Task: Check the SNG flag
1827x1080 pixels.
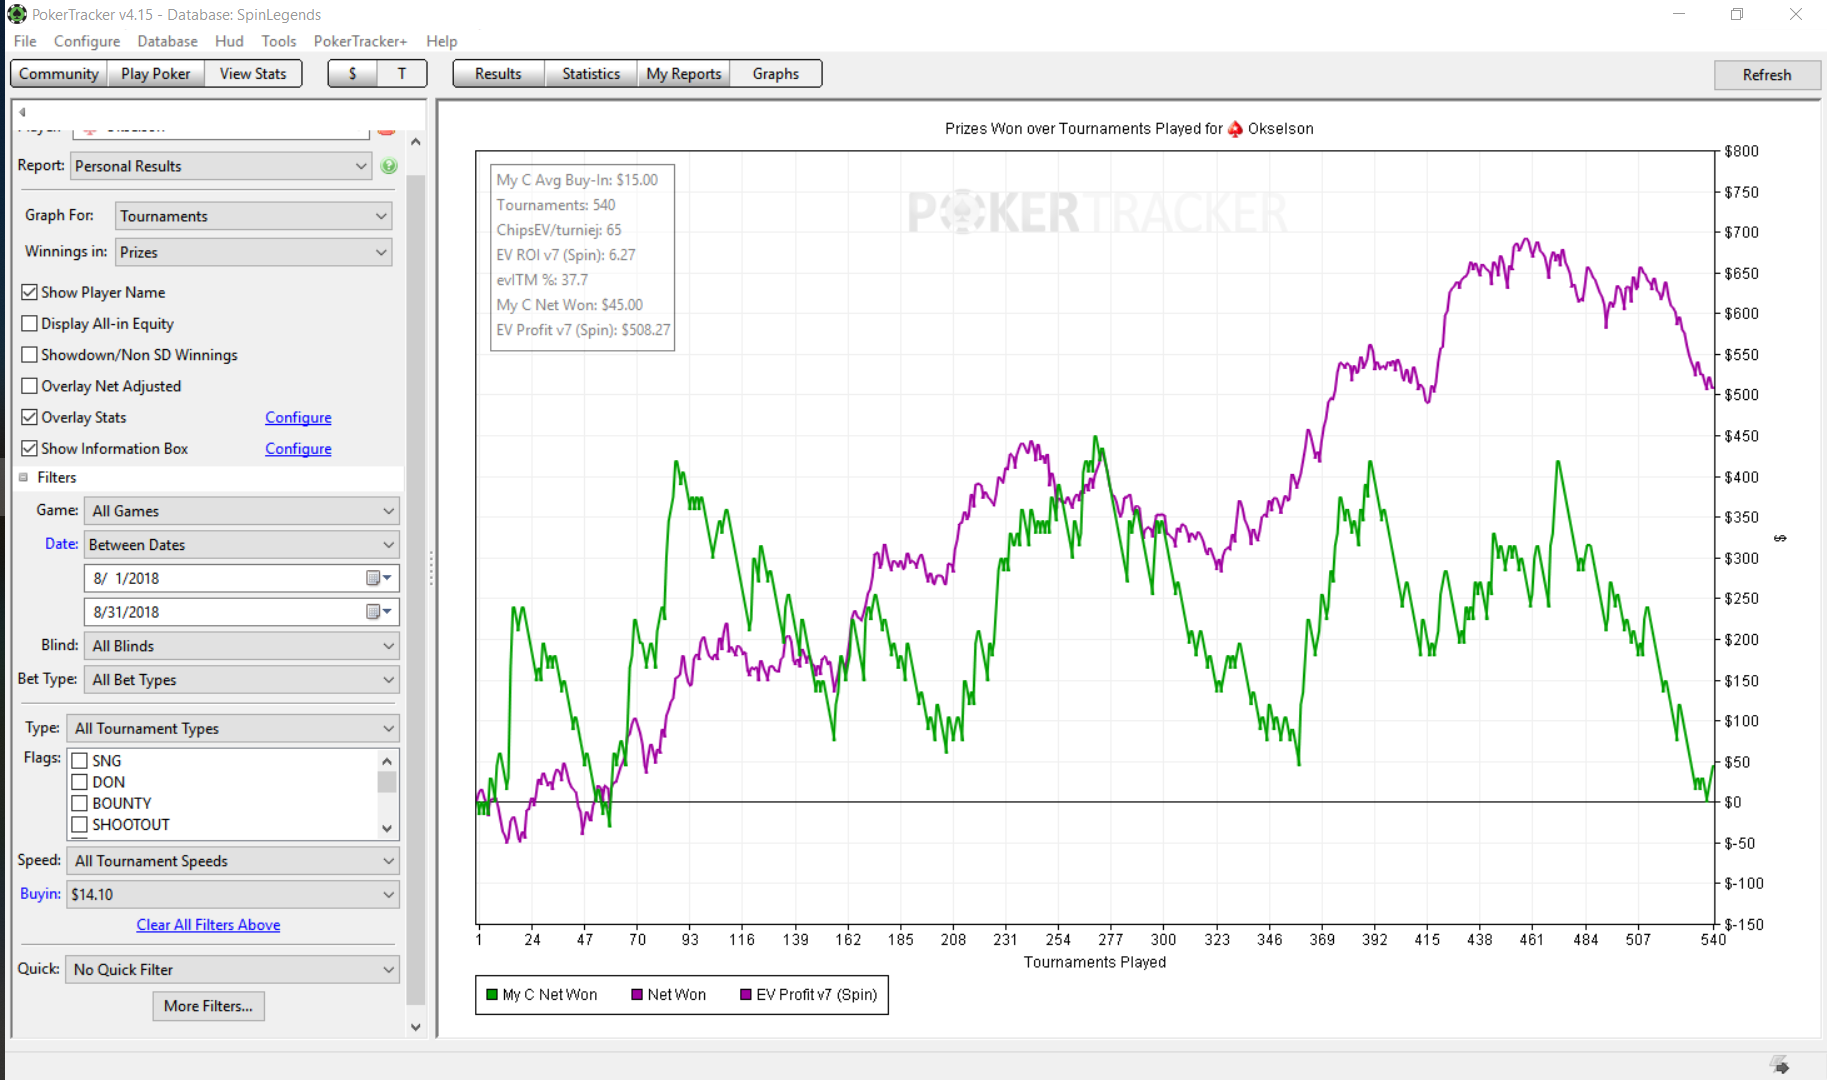Action: click(x=80, y=761)
